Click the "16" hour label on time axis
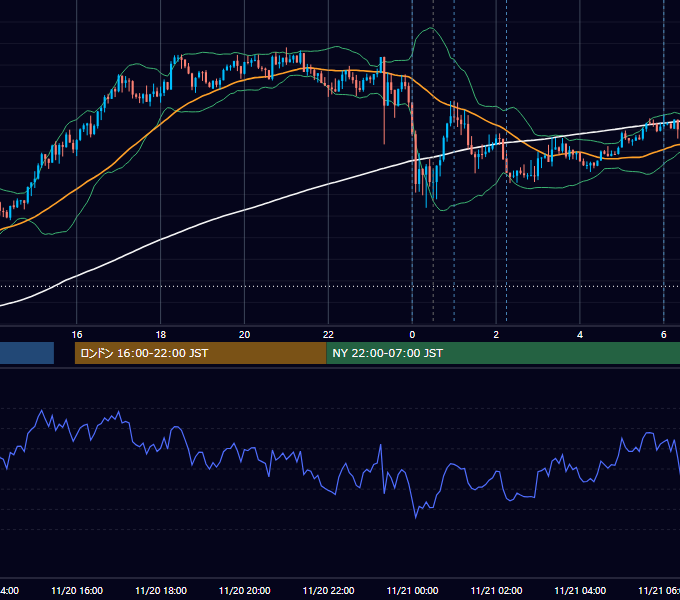 pos(77,334)
